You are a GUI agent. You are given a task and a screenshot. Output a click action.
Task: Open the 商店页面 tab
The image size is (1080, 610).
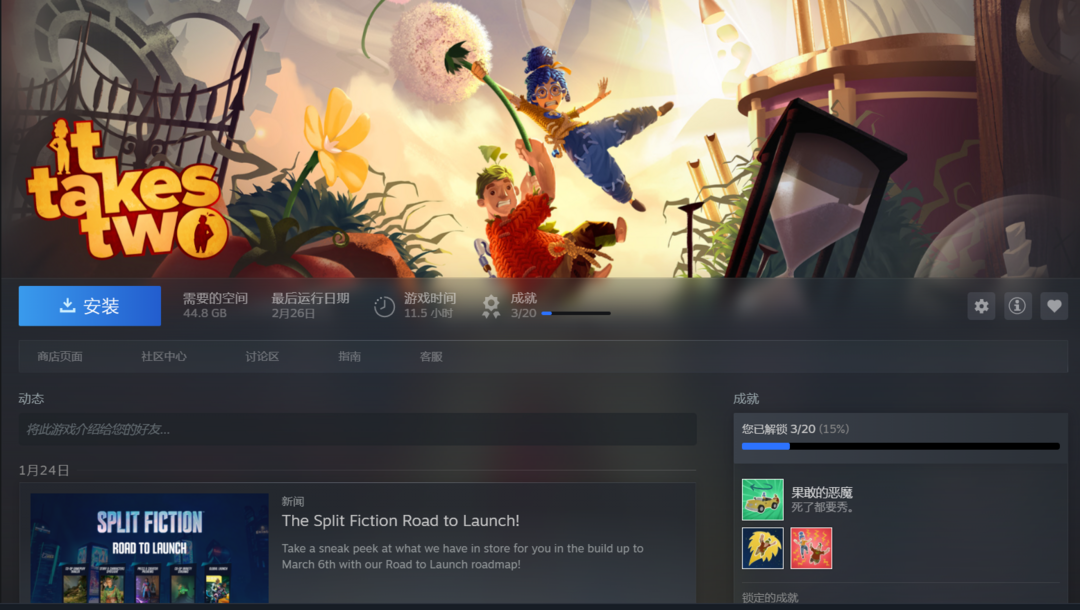pos(60,357)
